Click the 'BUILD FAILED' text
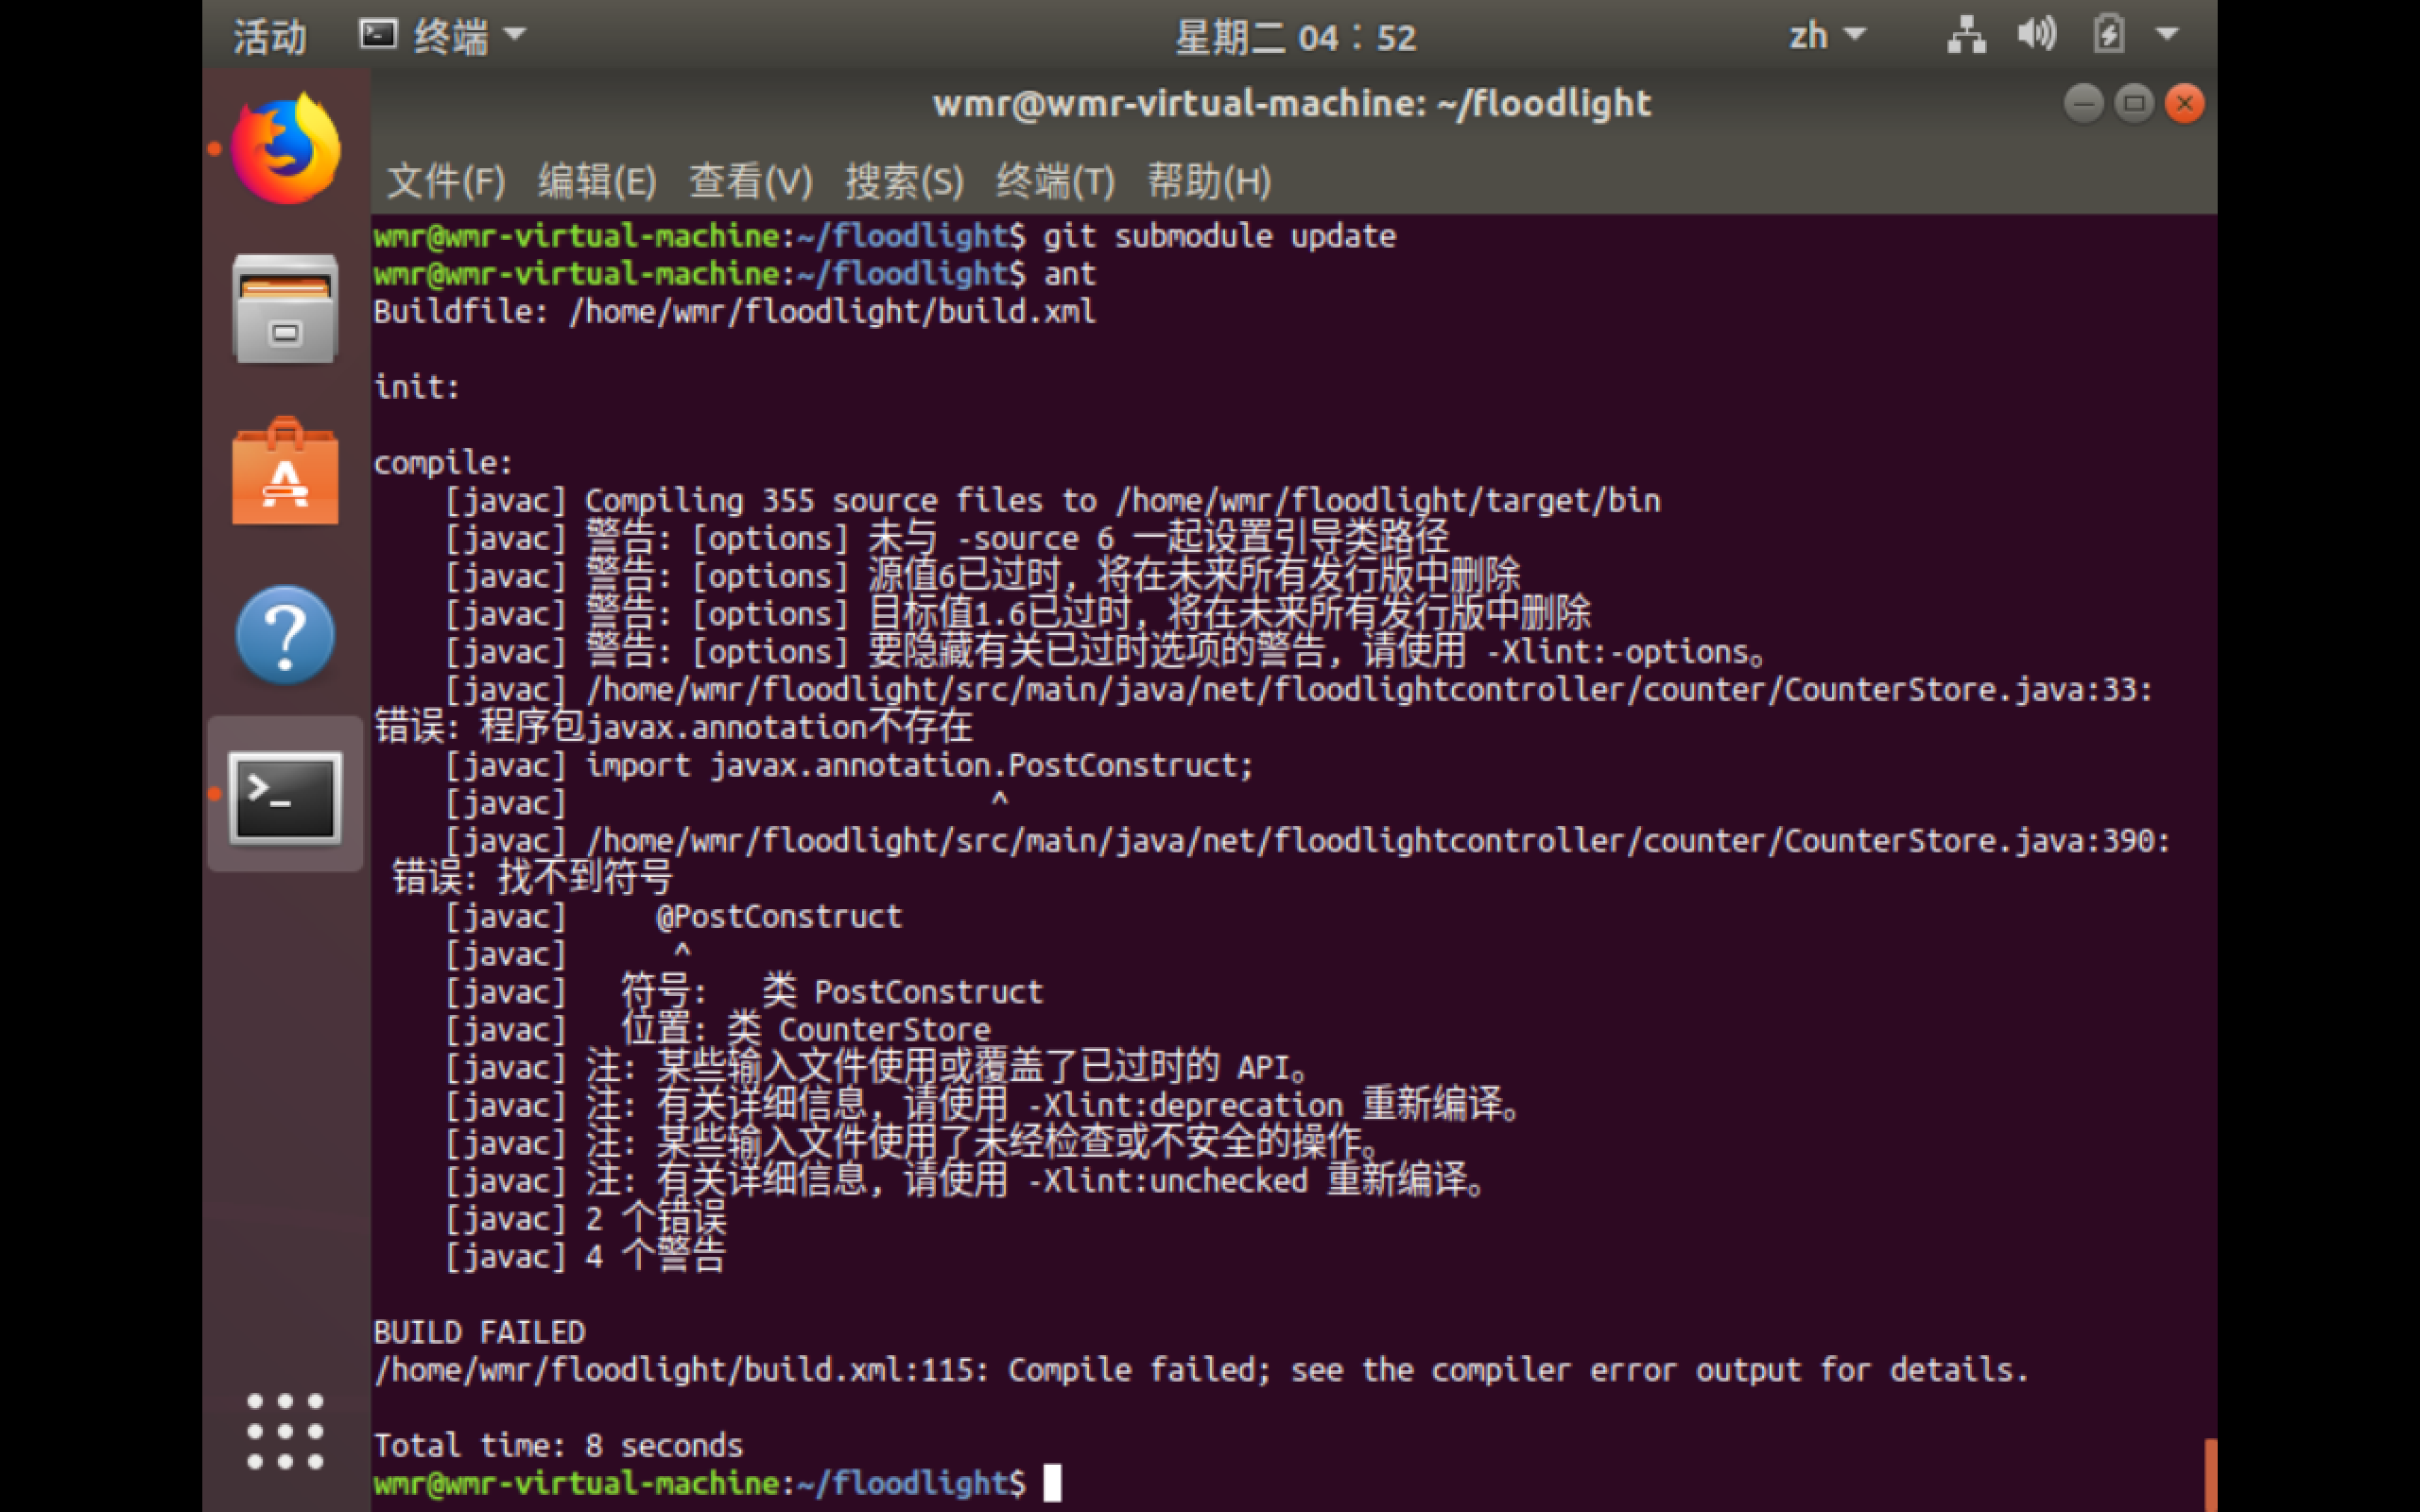Viewport: 2420px width, 1512px height. coord(479,1332)
